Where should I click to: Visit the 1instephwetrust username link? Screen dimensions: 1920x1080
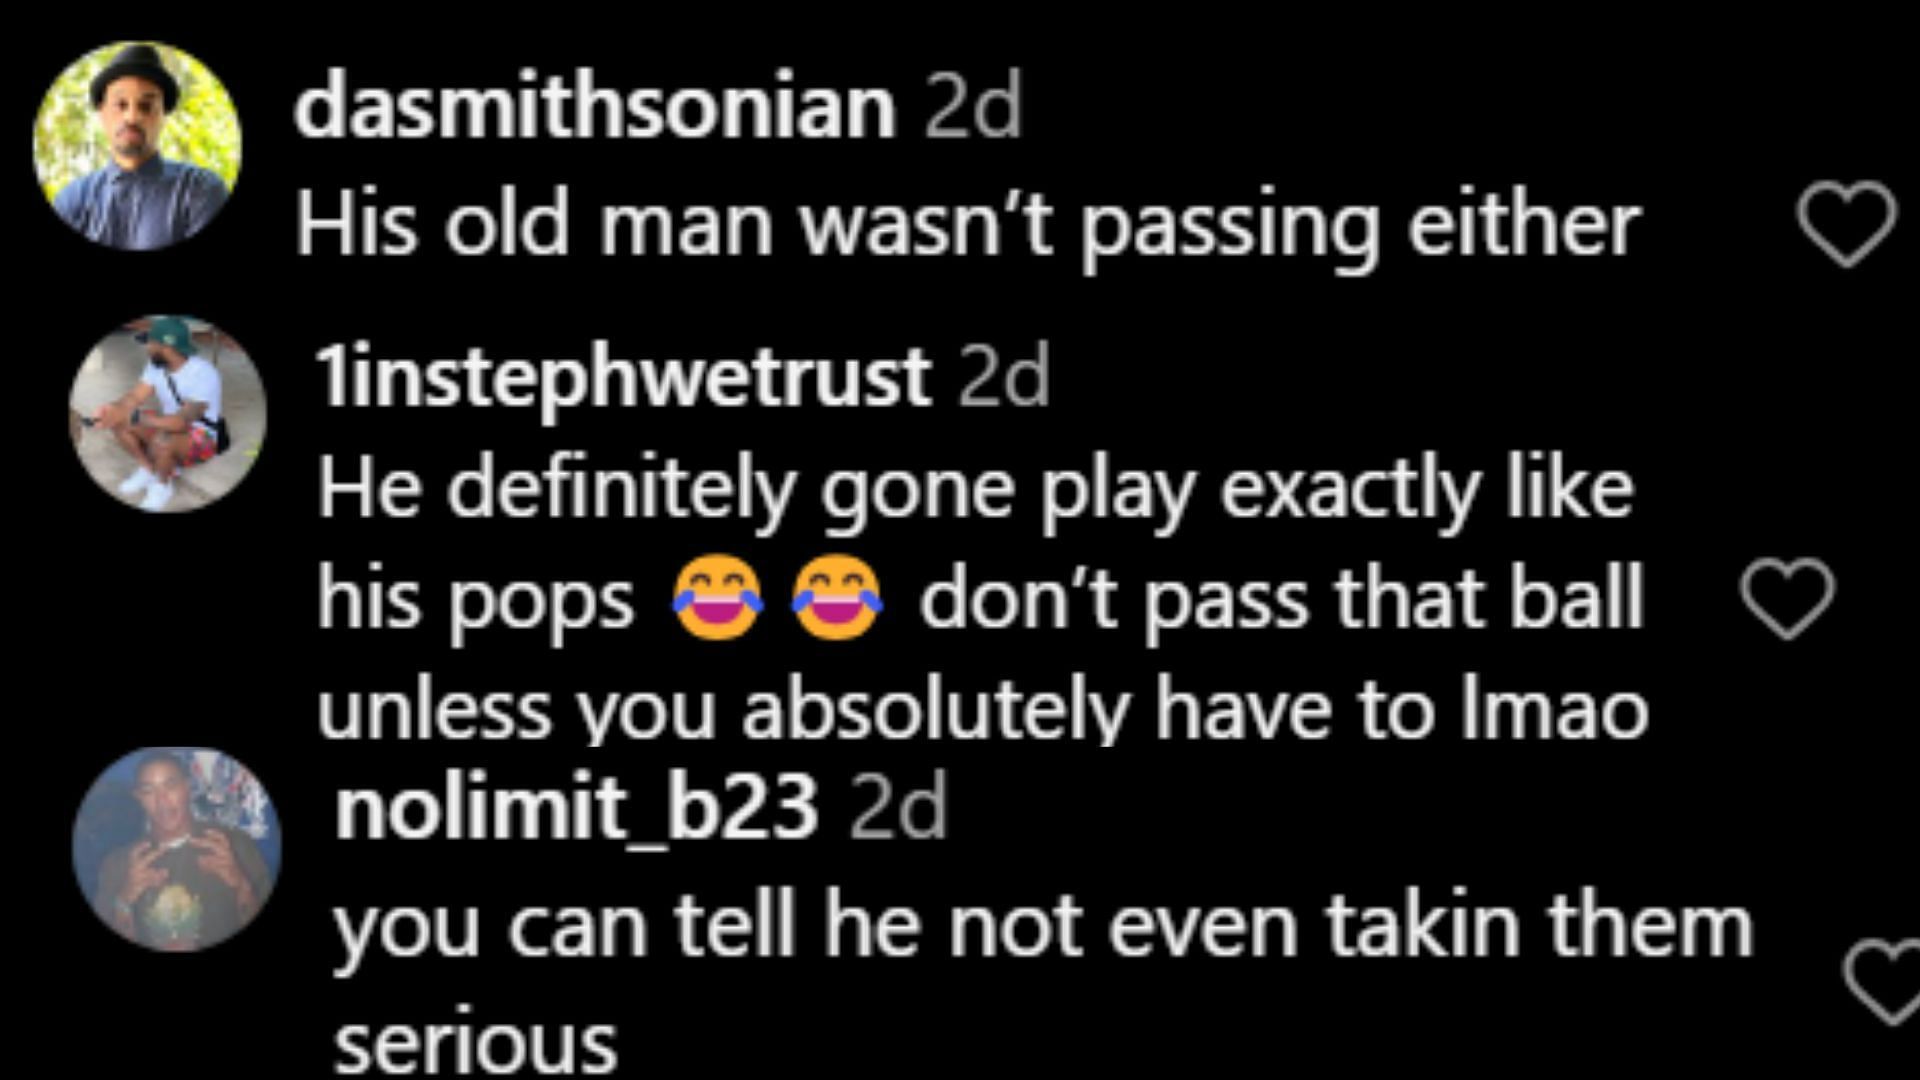tap(624, 378)
